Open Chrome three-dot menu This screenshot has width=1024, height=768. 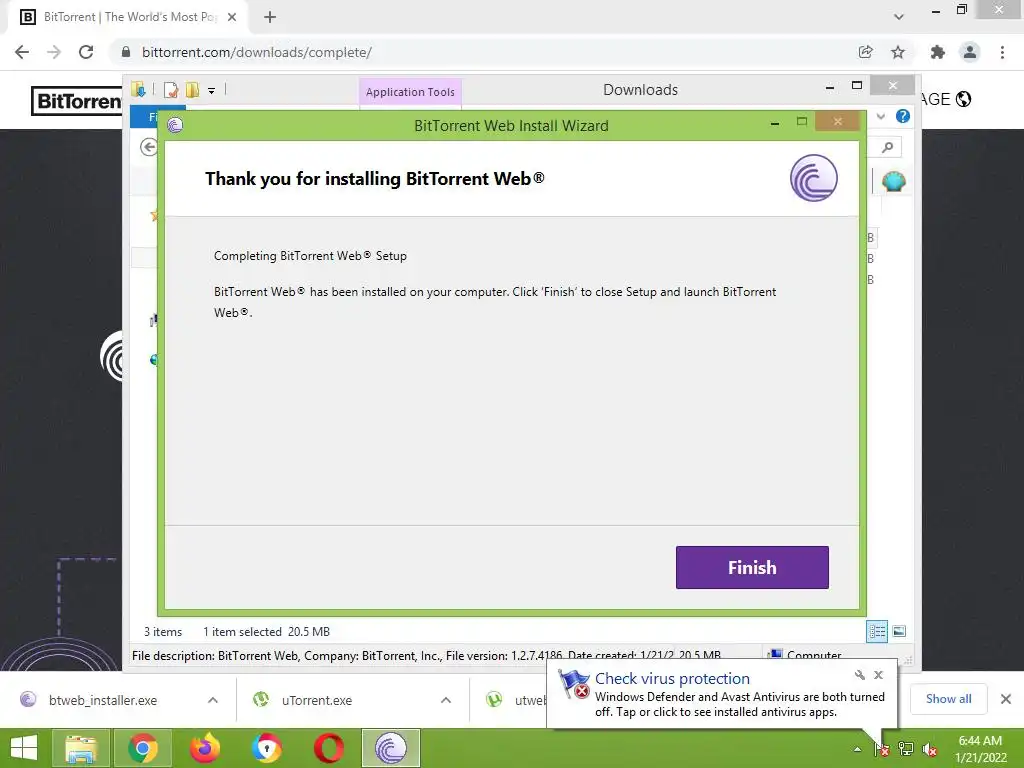tap(1002, 52)
